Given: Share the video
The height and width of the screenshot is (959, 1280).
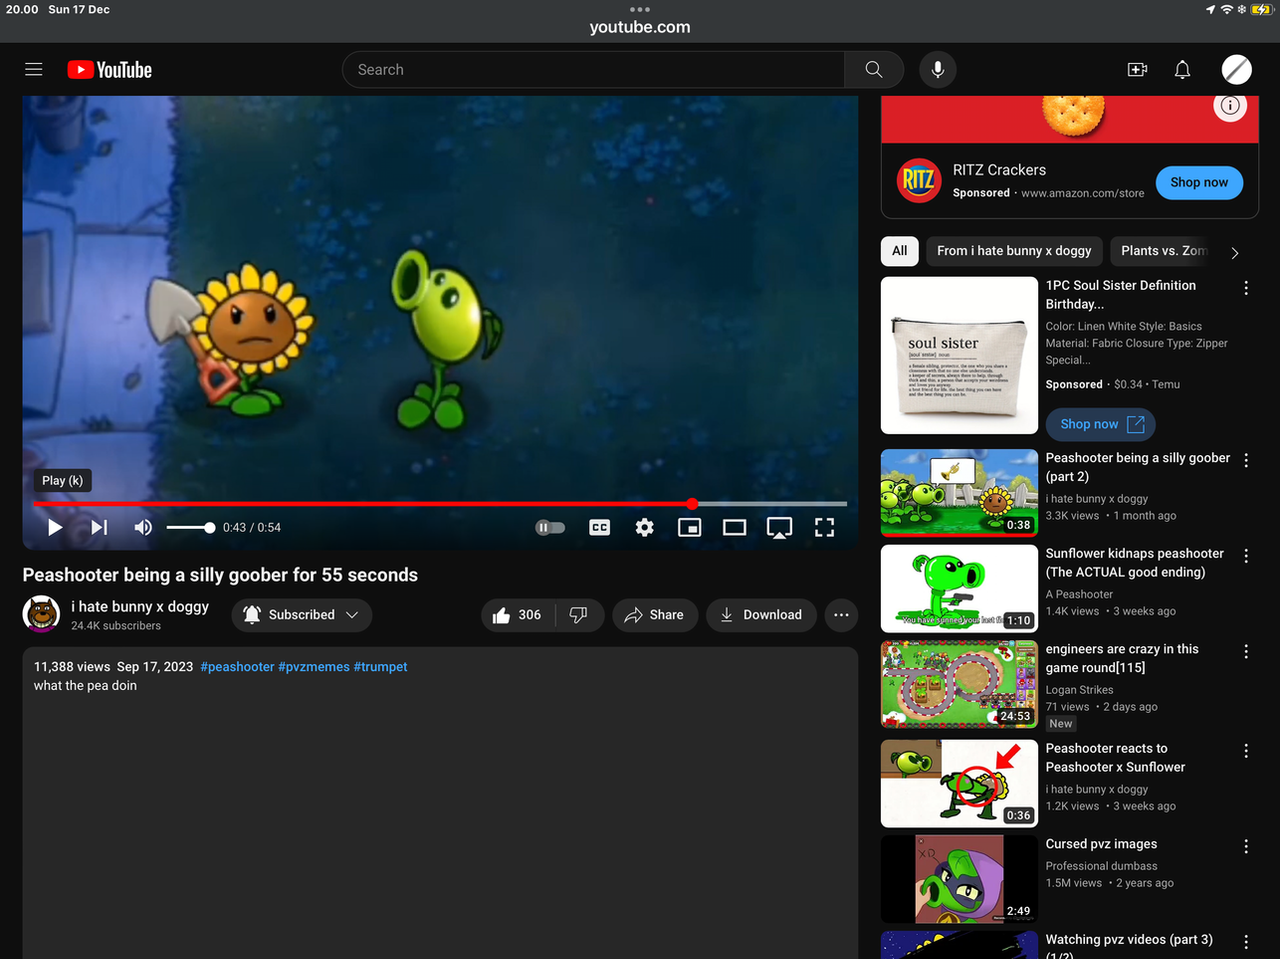Looking at the screenshot, I should (655, 615).
